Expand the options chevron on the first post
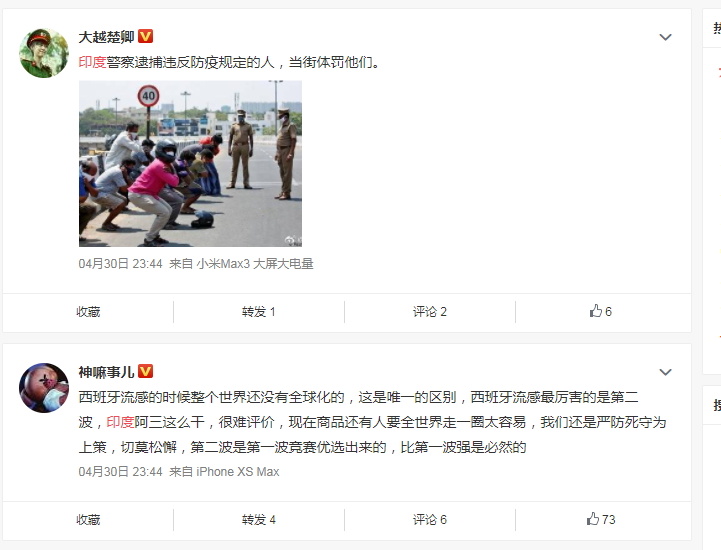 coord(665,37)
